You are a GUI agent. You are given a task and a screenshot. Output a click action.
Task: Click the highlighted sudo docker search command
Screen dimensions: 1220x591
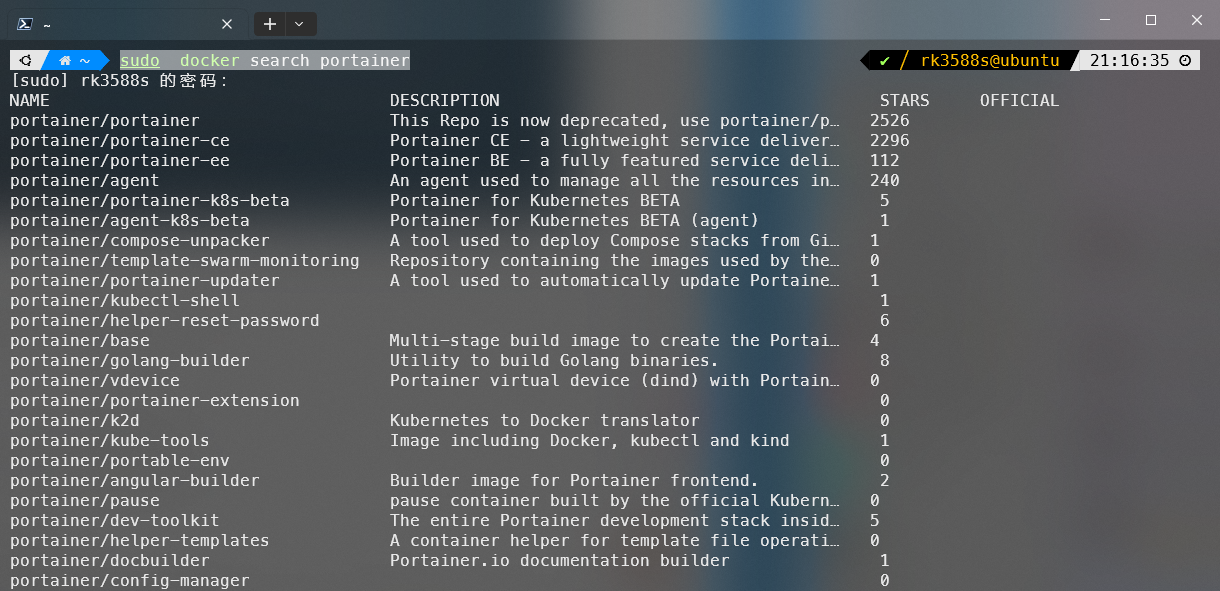coord(265,61)
